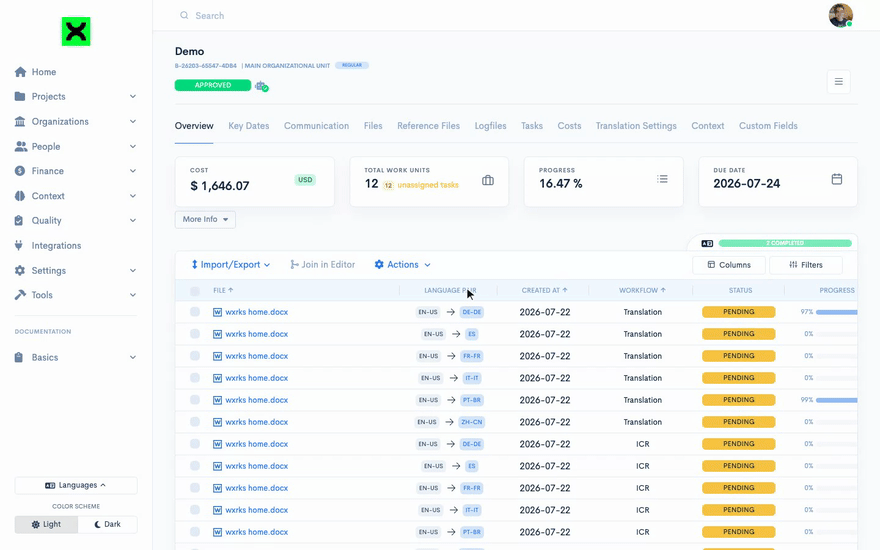Open the Filters button
The height and width of the screenshot is (550, 880).
805,265
